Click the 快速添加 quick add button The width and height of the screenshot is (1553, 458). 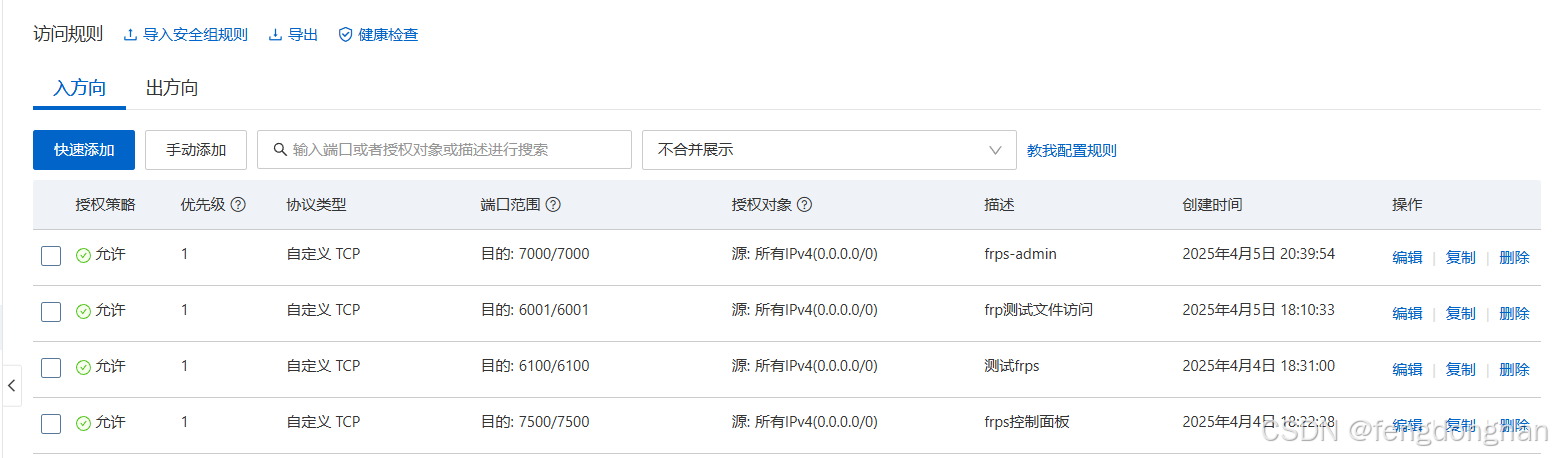point(84,150)
